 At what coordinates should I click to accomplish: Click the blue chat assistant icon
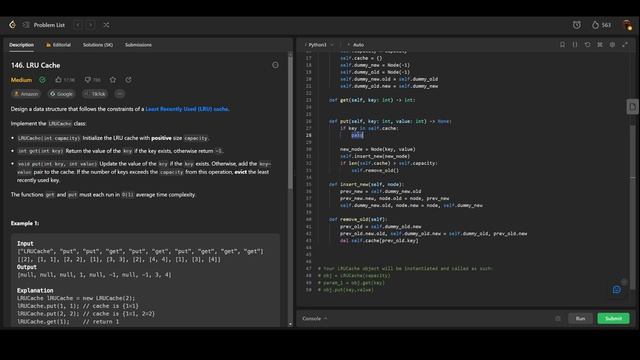[x=617, y=289]
